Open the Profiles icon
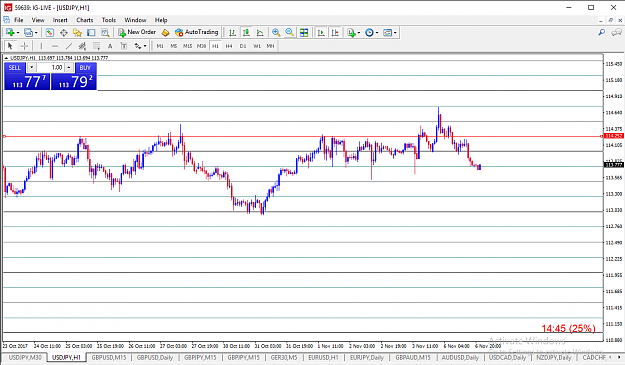625x365 pixels. 28,33
